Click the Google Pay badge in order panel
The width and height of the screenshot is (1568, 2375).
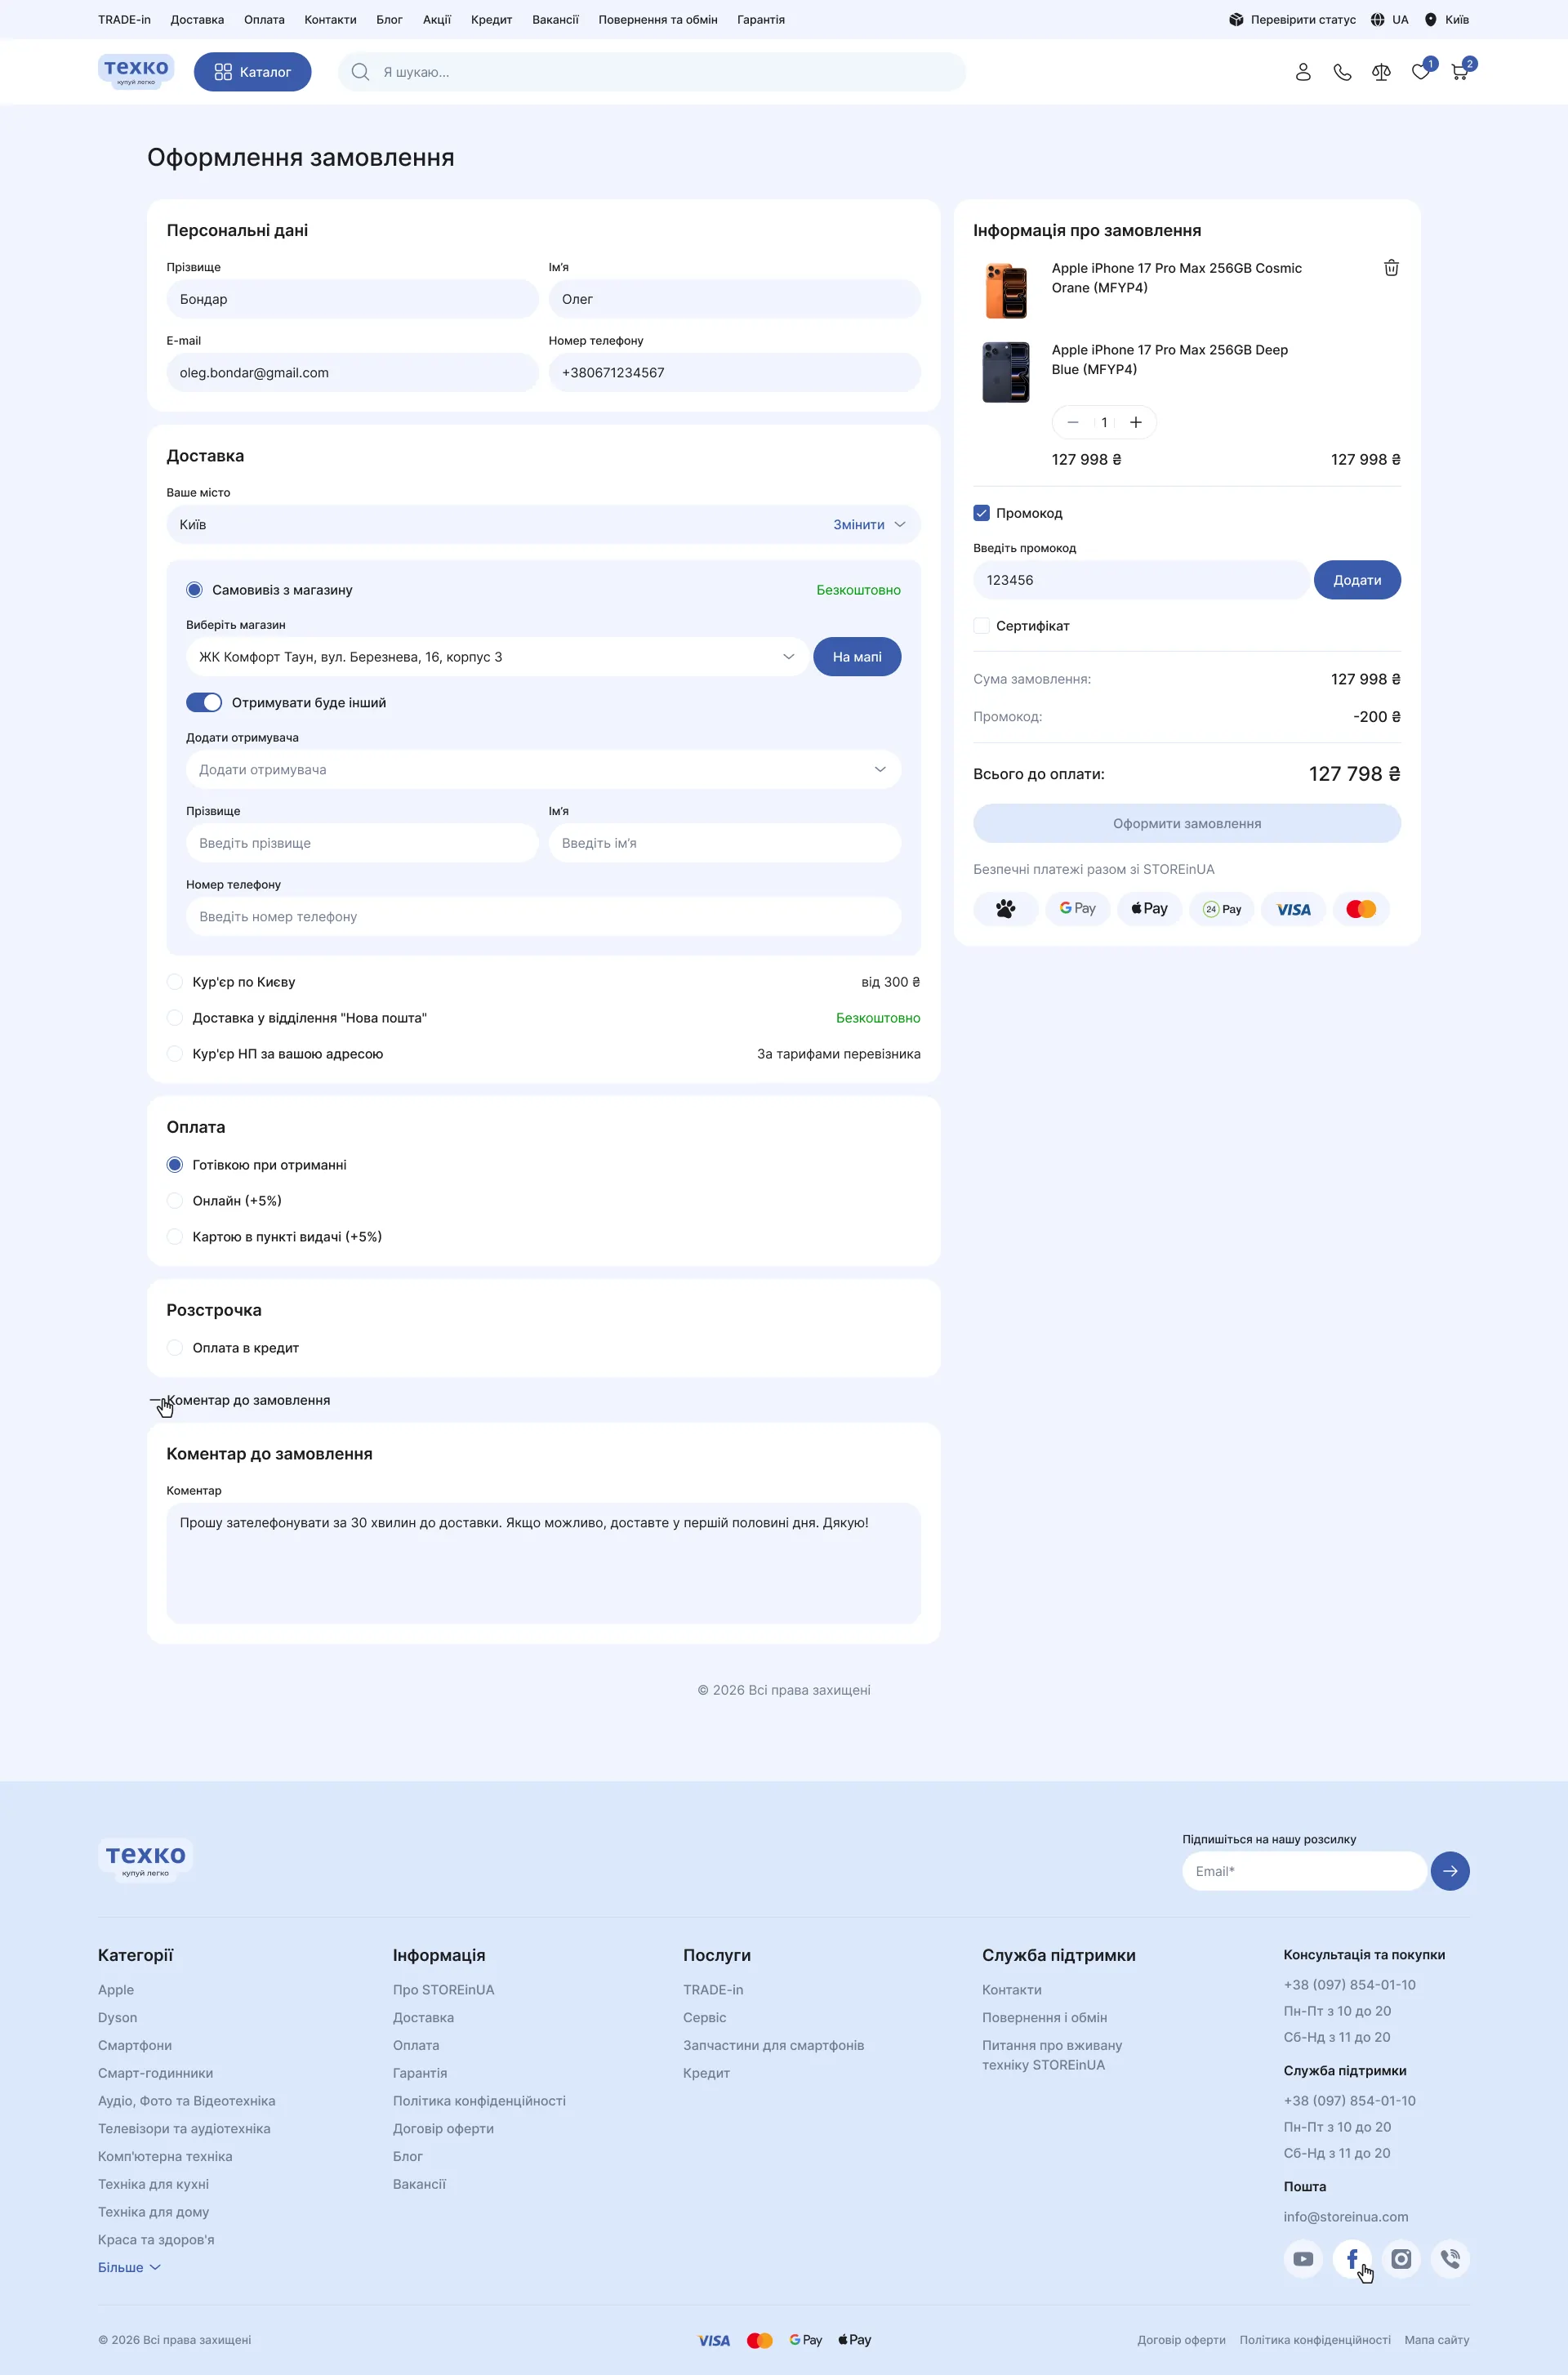(1077, 909)
